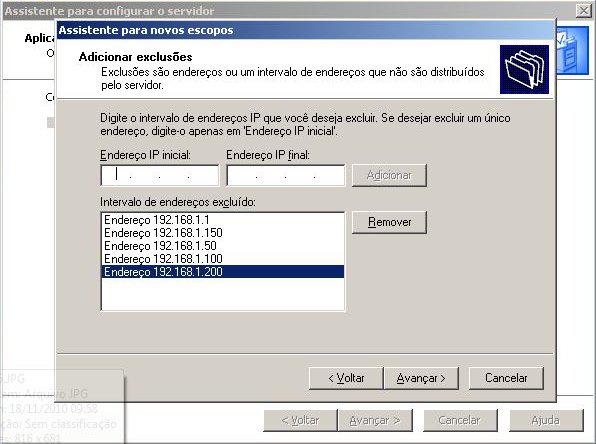Click the disabled Adicionar button

[389, 175]
